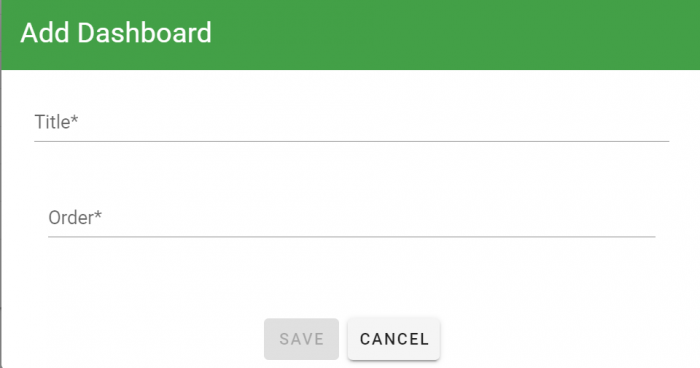Viewport: 700px width, 368px height.
Task: Click the underline beneath the Title field
Action: [x=351, y=141]
